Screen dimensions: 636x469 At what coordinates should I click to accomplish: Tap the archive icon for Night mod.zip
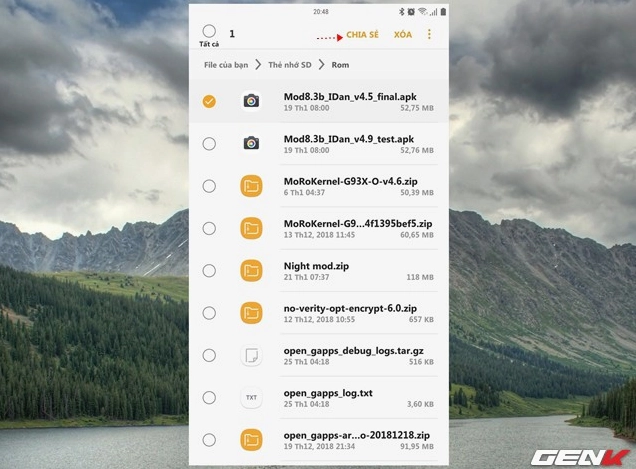point(251,271)
